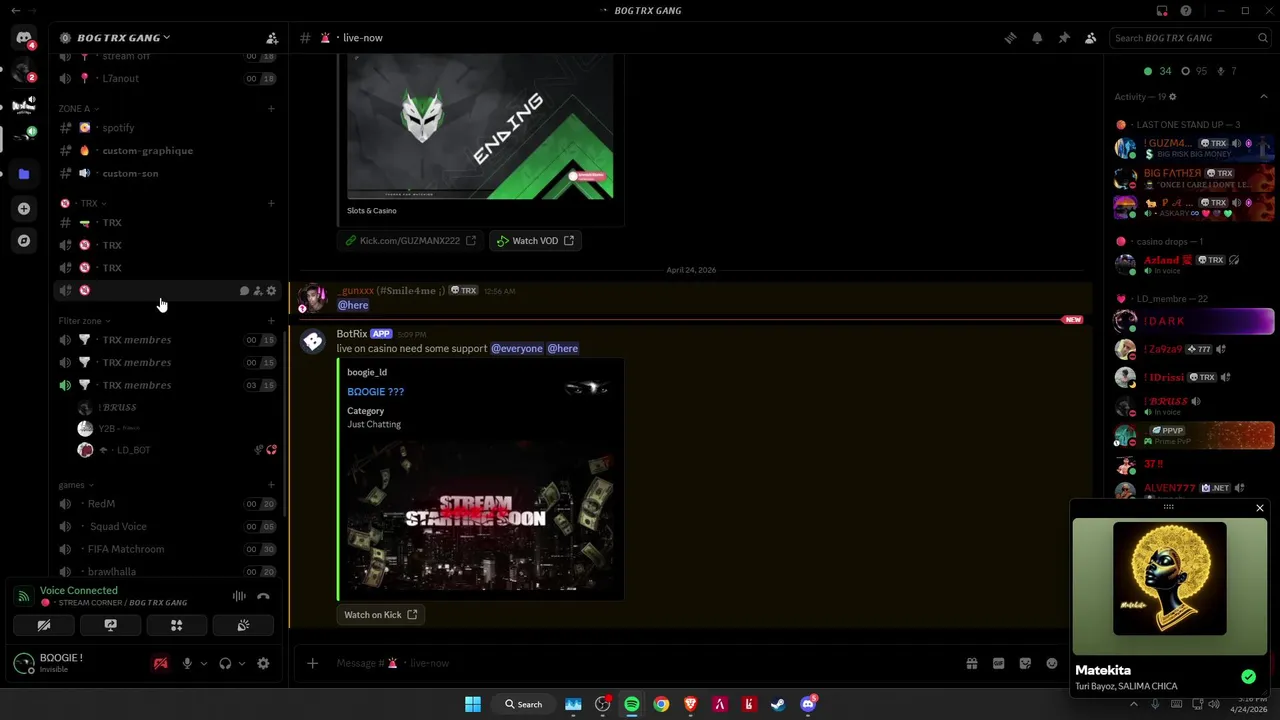Open sticker picker
1280x720 pixels.
pyautogui.click(x=1025, y=663)
